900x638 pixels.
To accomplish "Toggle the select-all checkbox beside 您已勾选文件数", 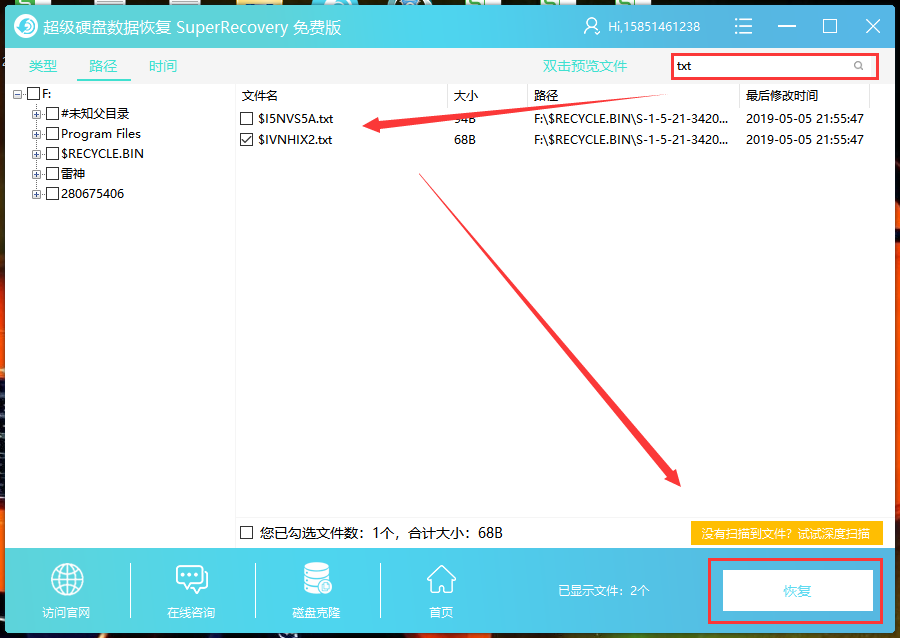I will (x=246, y=533).
